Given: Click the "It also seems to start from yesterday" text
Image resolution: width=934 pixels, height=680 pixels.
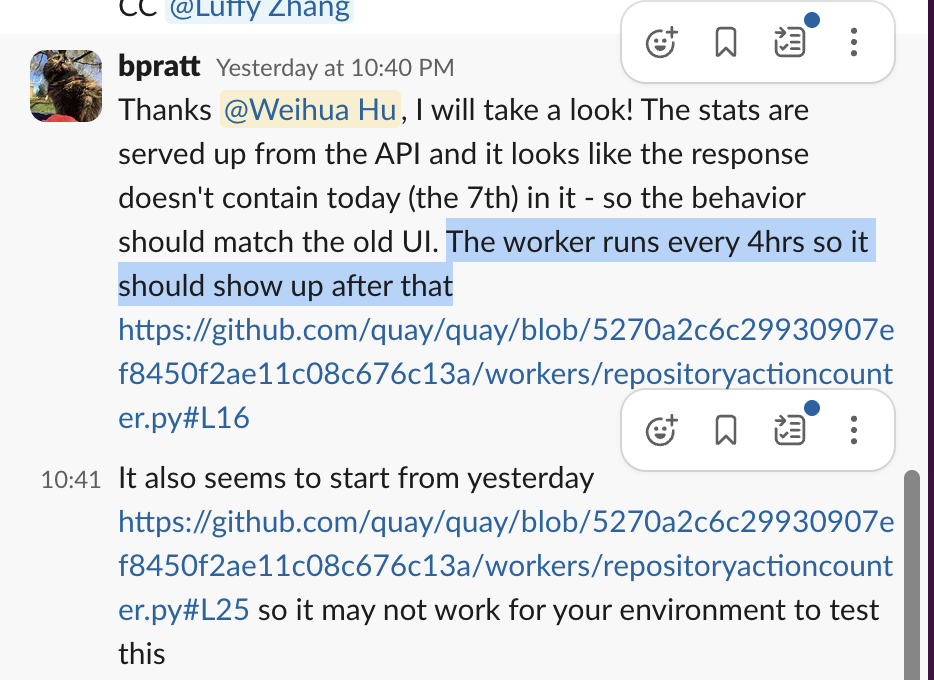Looking at the screenshot, I should [x=356, y=478].
